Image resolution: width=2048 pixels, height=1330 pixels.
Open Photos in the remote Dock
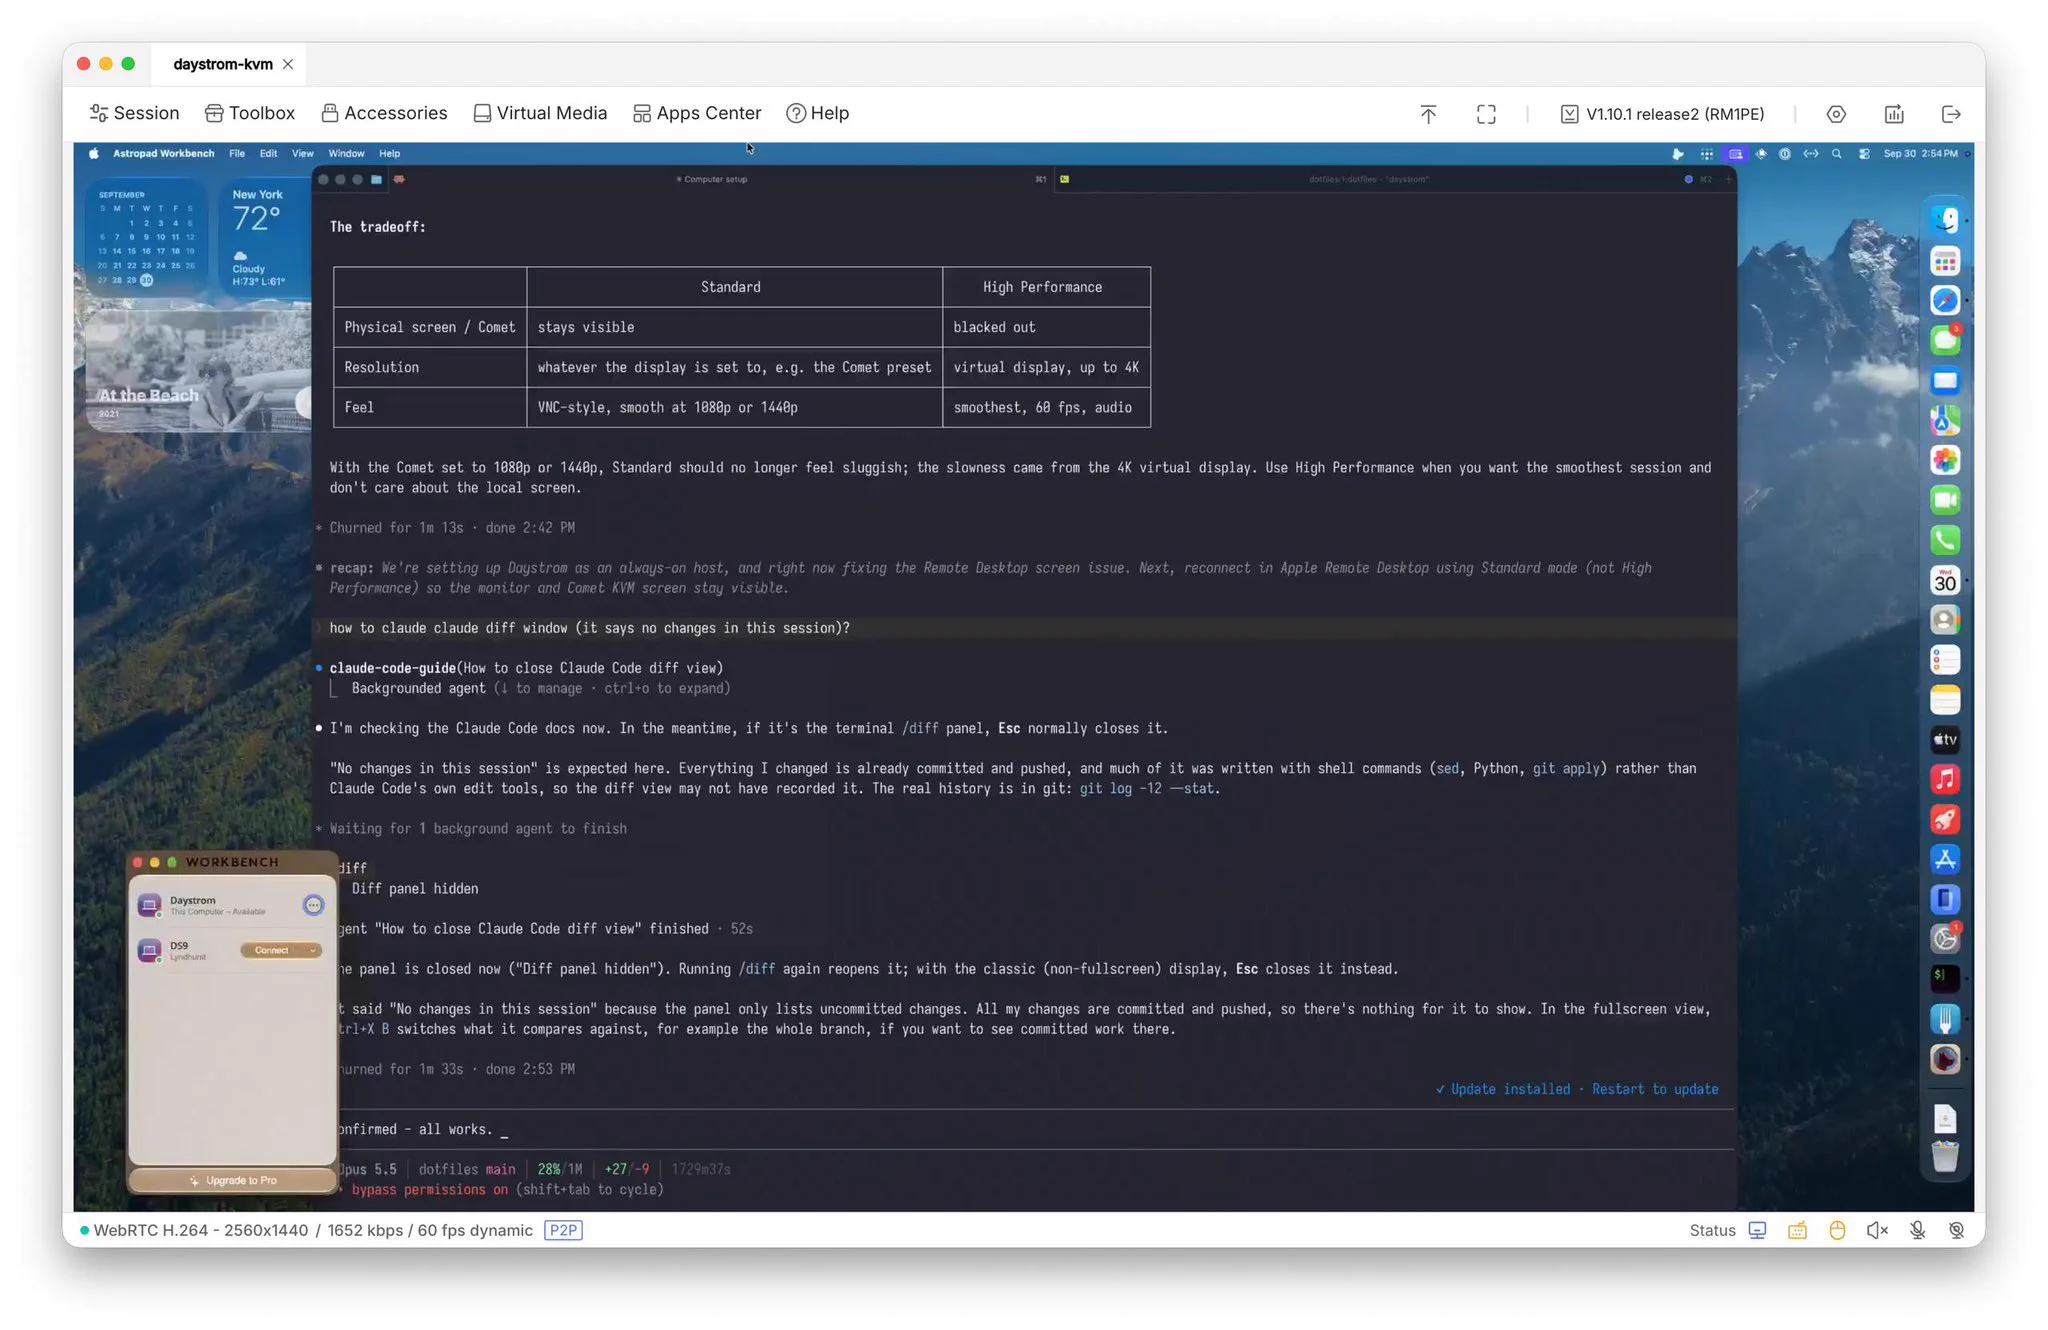(1945, 460)
